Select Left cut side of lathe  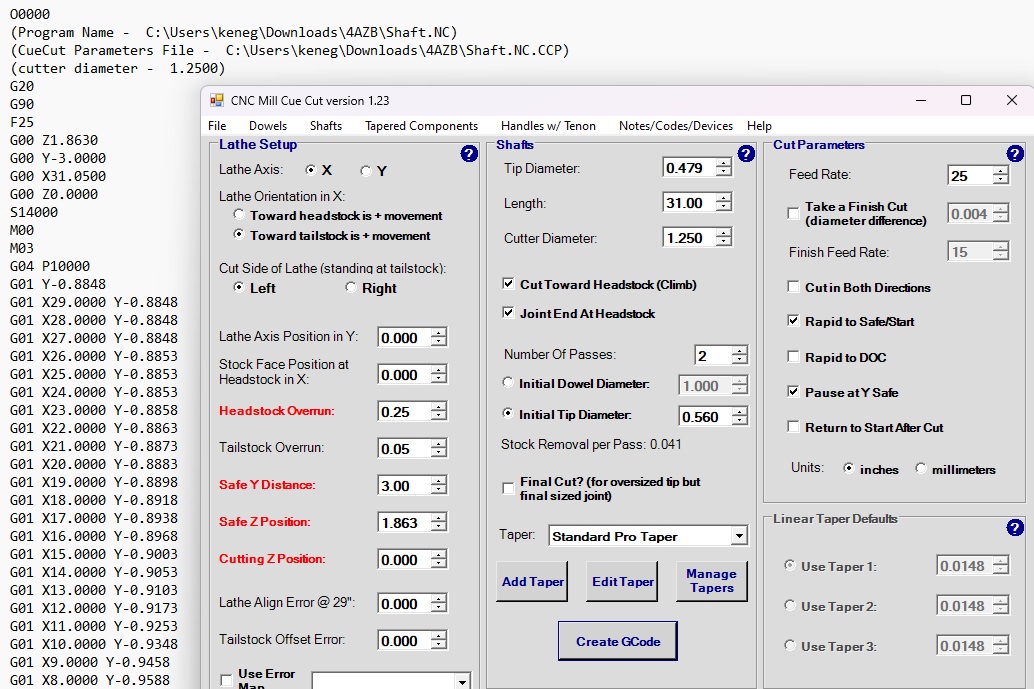pyautogui.click(x=239, y=287)
